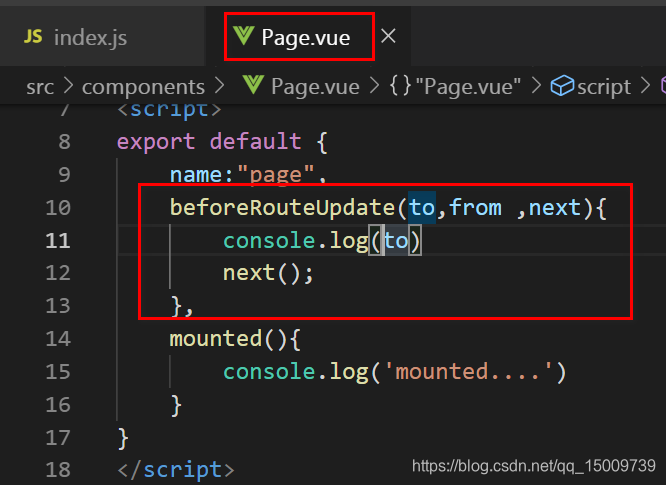666x485 pixels.
Task: Click line number 11 in the gutter
Action: point(58,241)
